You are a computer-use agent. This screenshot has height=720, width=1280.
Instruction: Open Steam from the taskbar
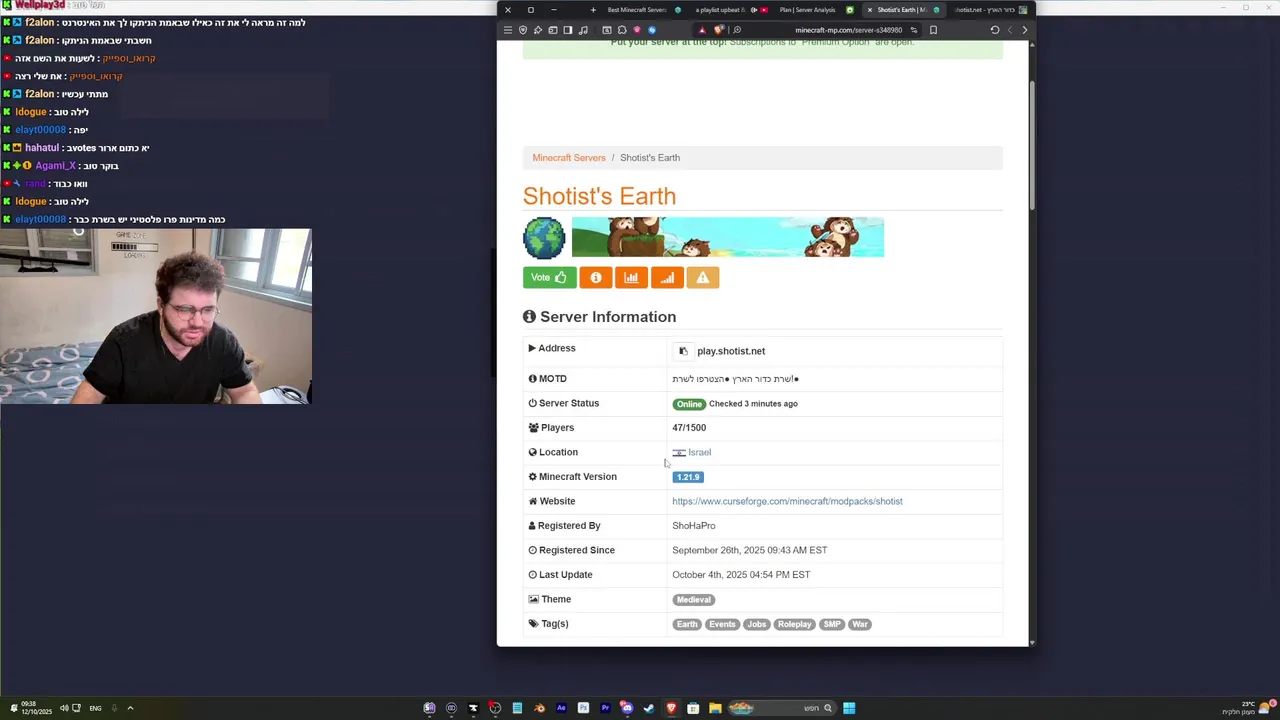click(x=649, y=708)
